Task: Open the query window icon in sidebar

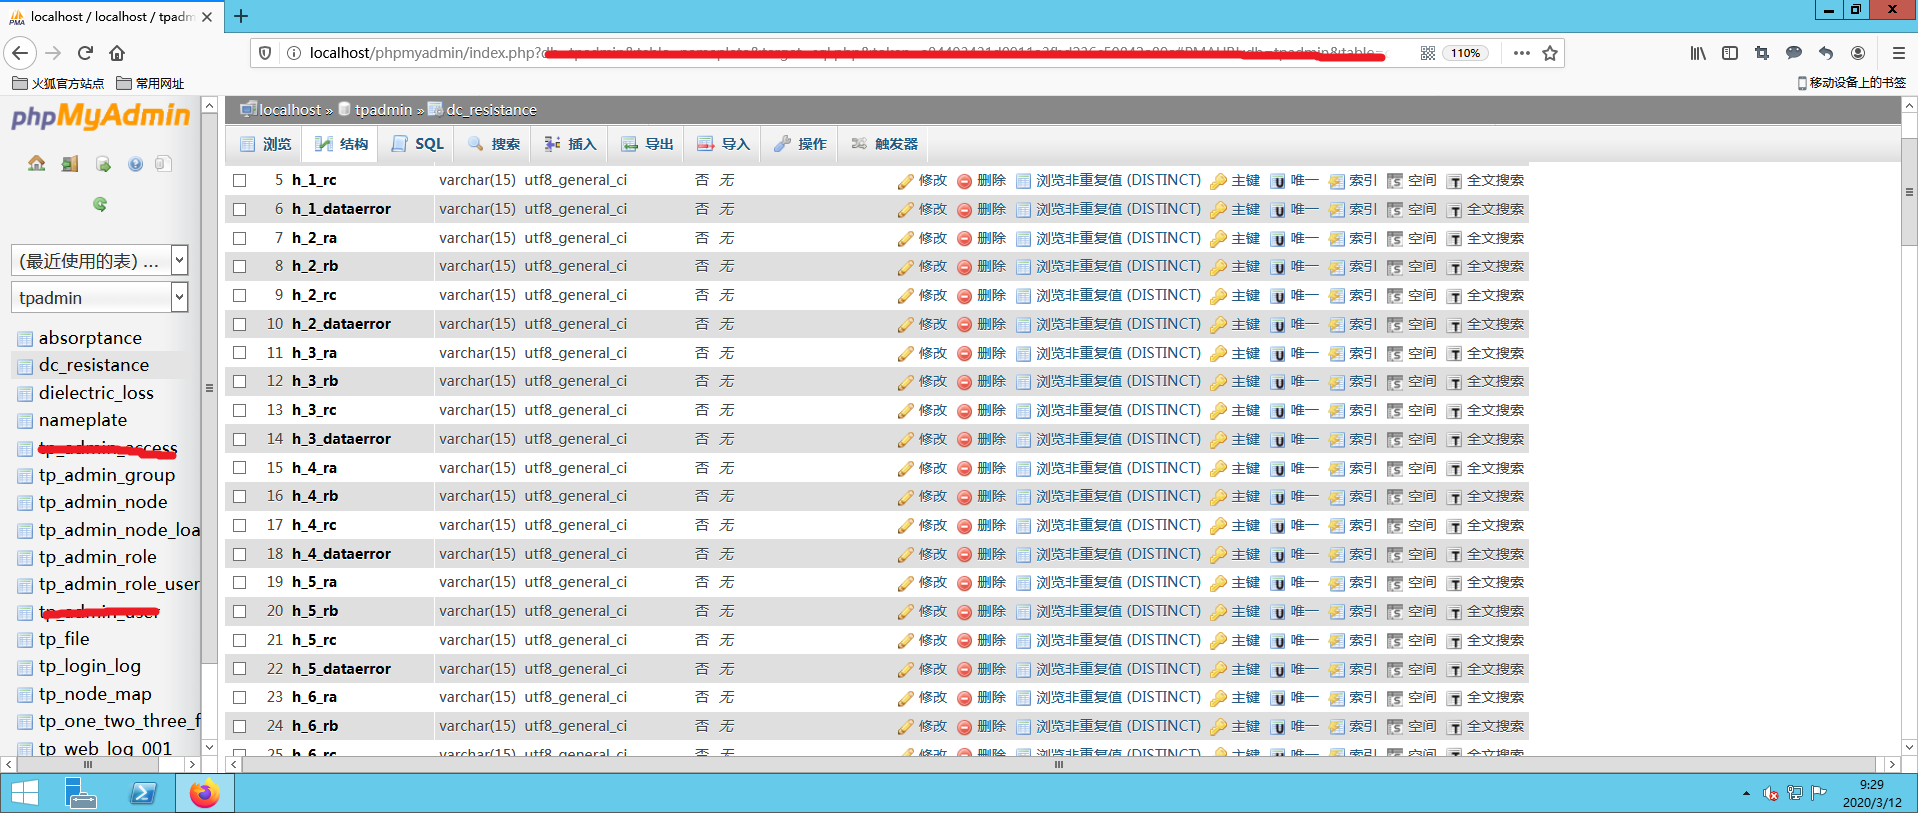Action: [103, 164]
